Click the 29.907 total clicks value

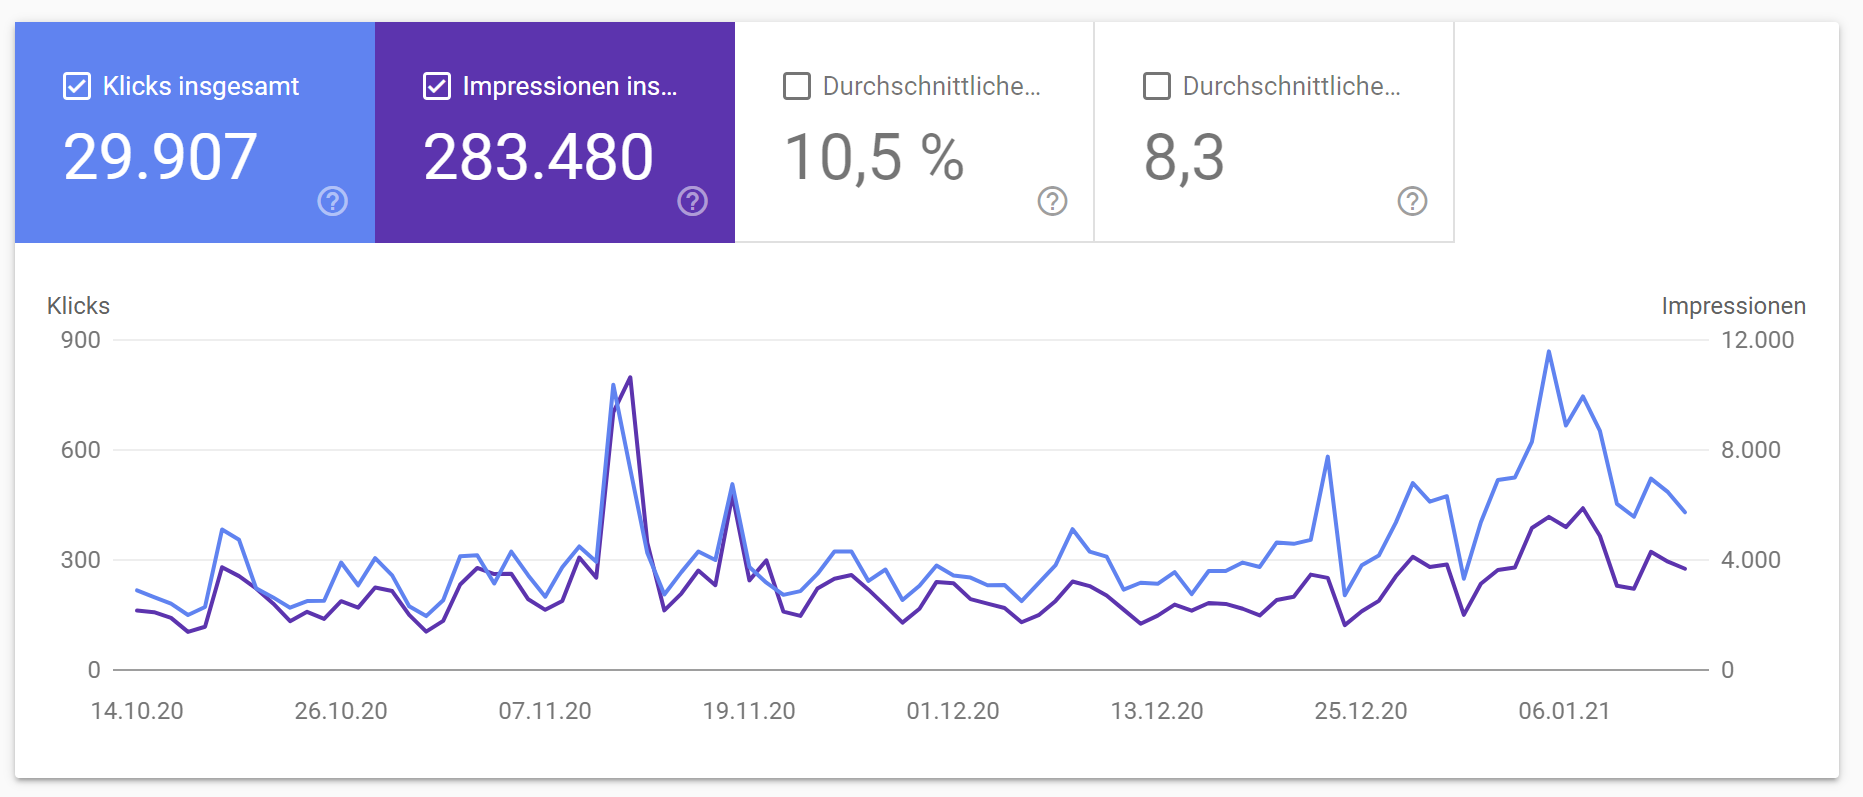160,157
